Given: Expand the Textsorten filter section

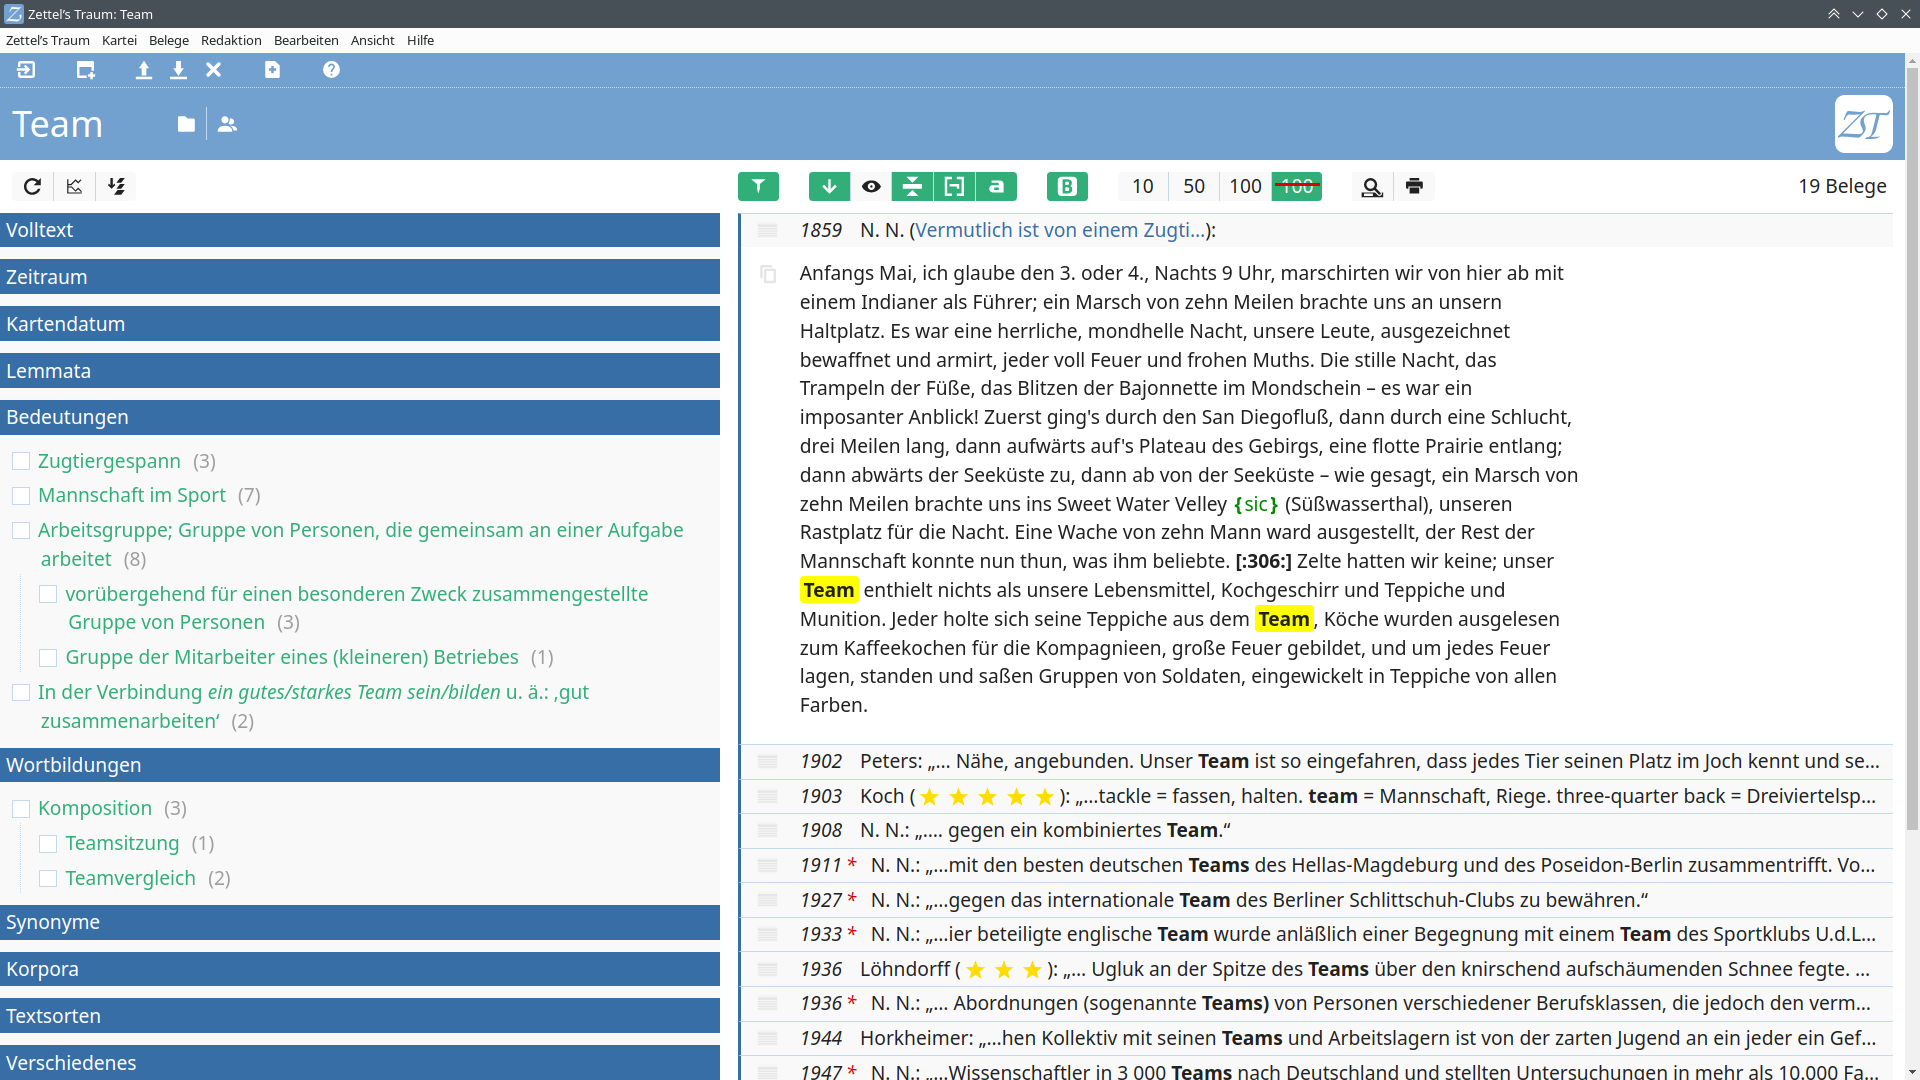Looking at the screenshot, I should coord(360,1016).
